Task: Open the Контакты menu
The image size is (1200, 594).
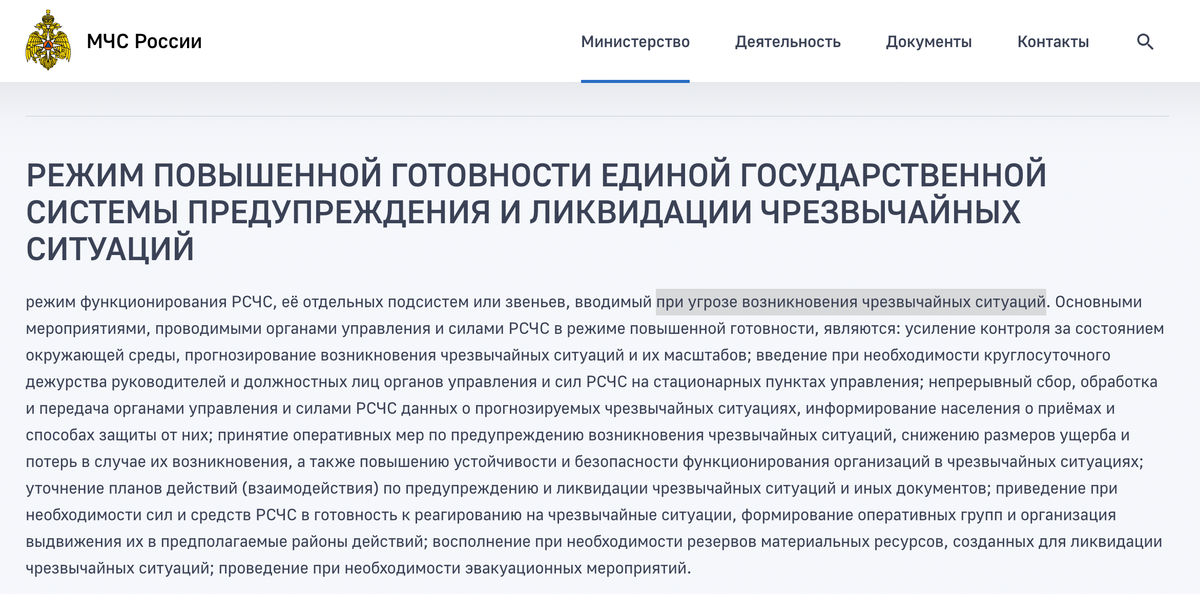Action: [x=1053, y=42]
